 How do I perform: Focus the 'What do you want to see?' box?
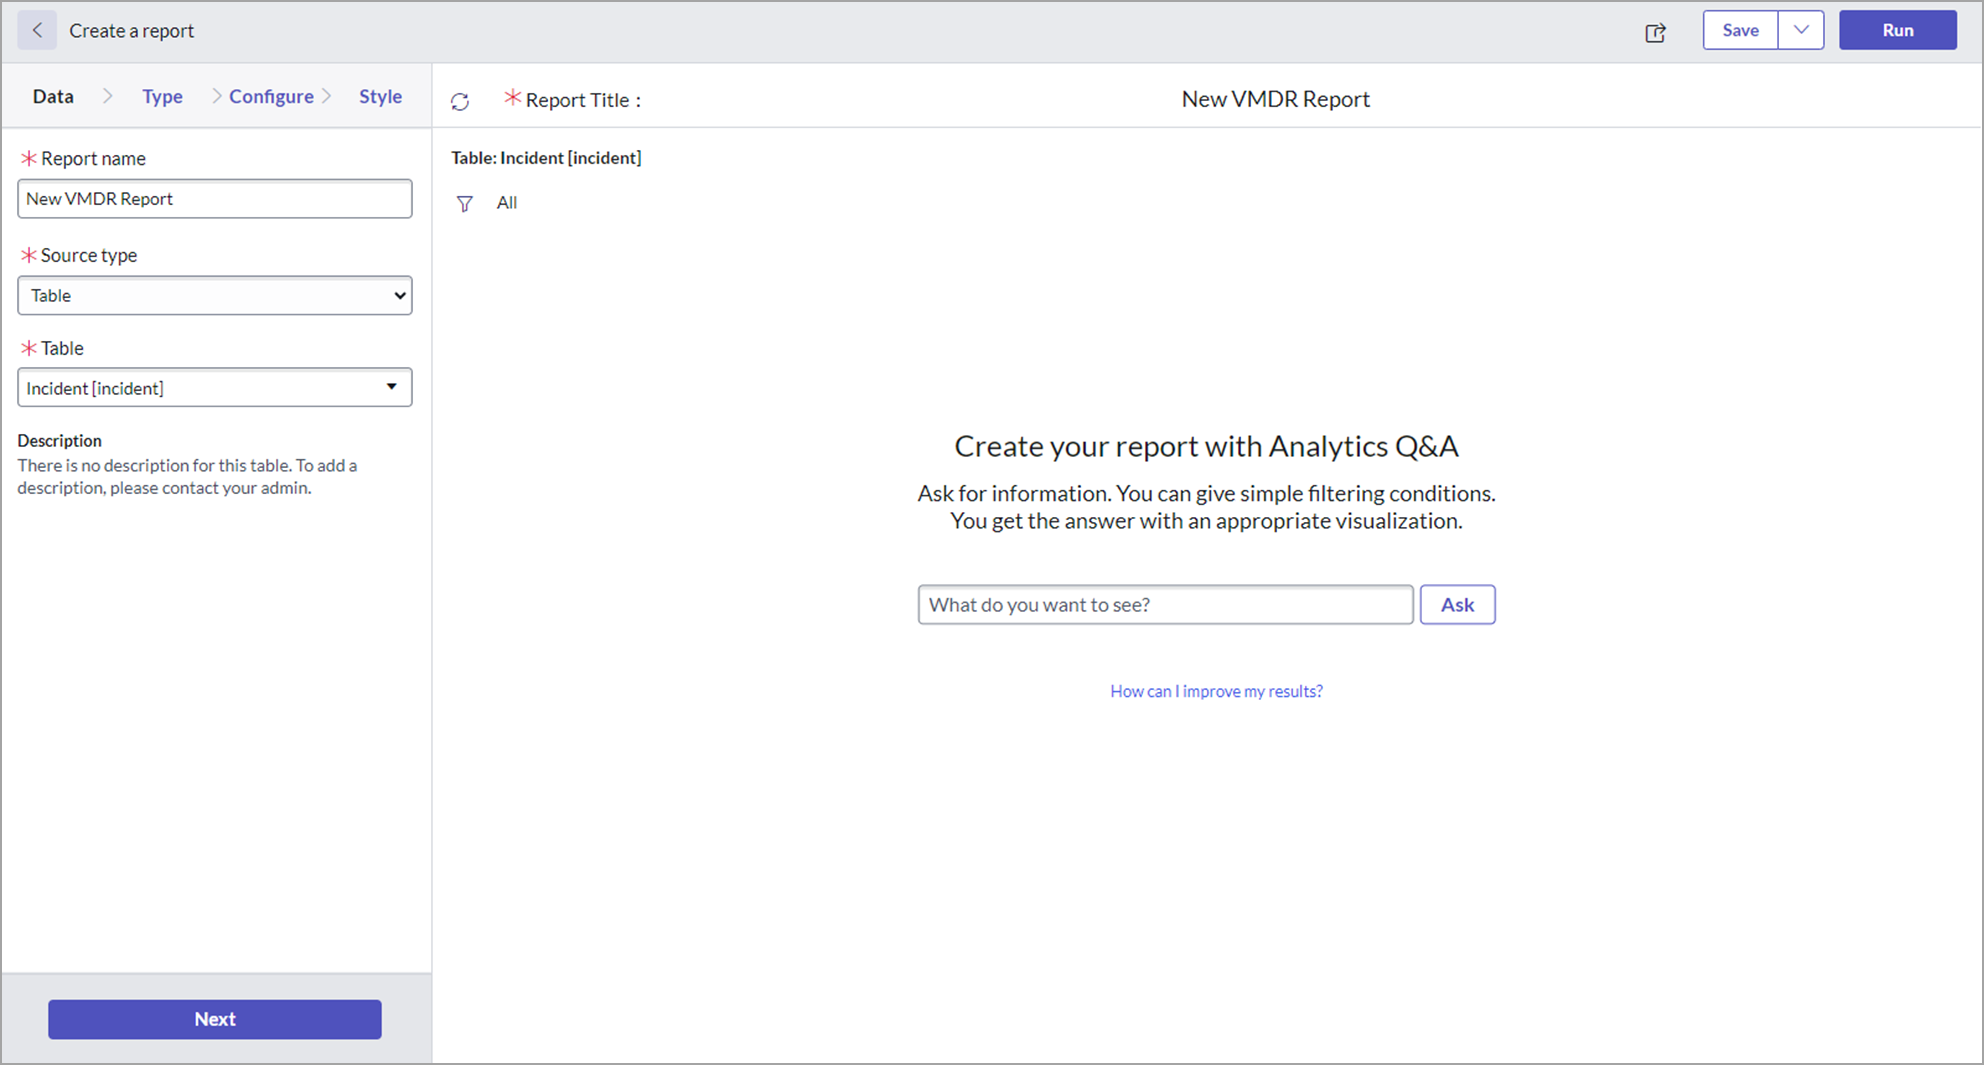(1165, 604)
